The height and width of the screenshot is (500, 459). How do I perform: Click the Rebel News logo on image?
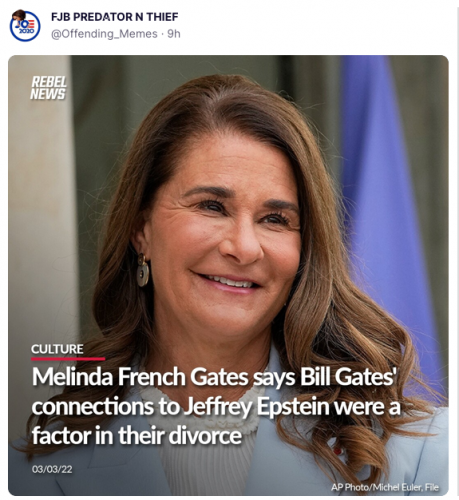click(49, 88)
